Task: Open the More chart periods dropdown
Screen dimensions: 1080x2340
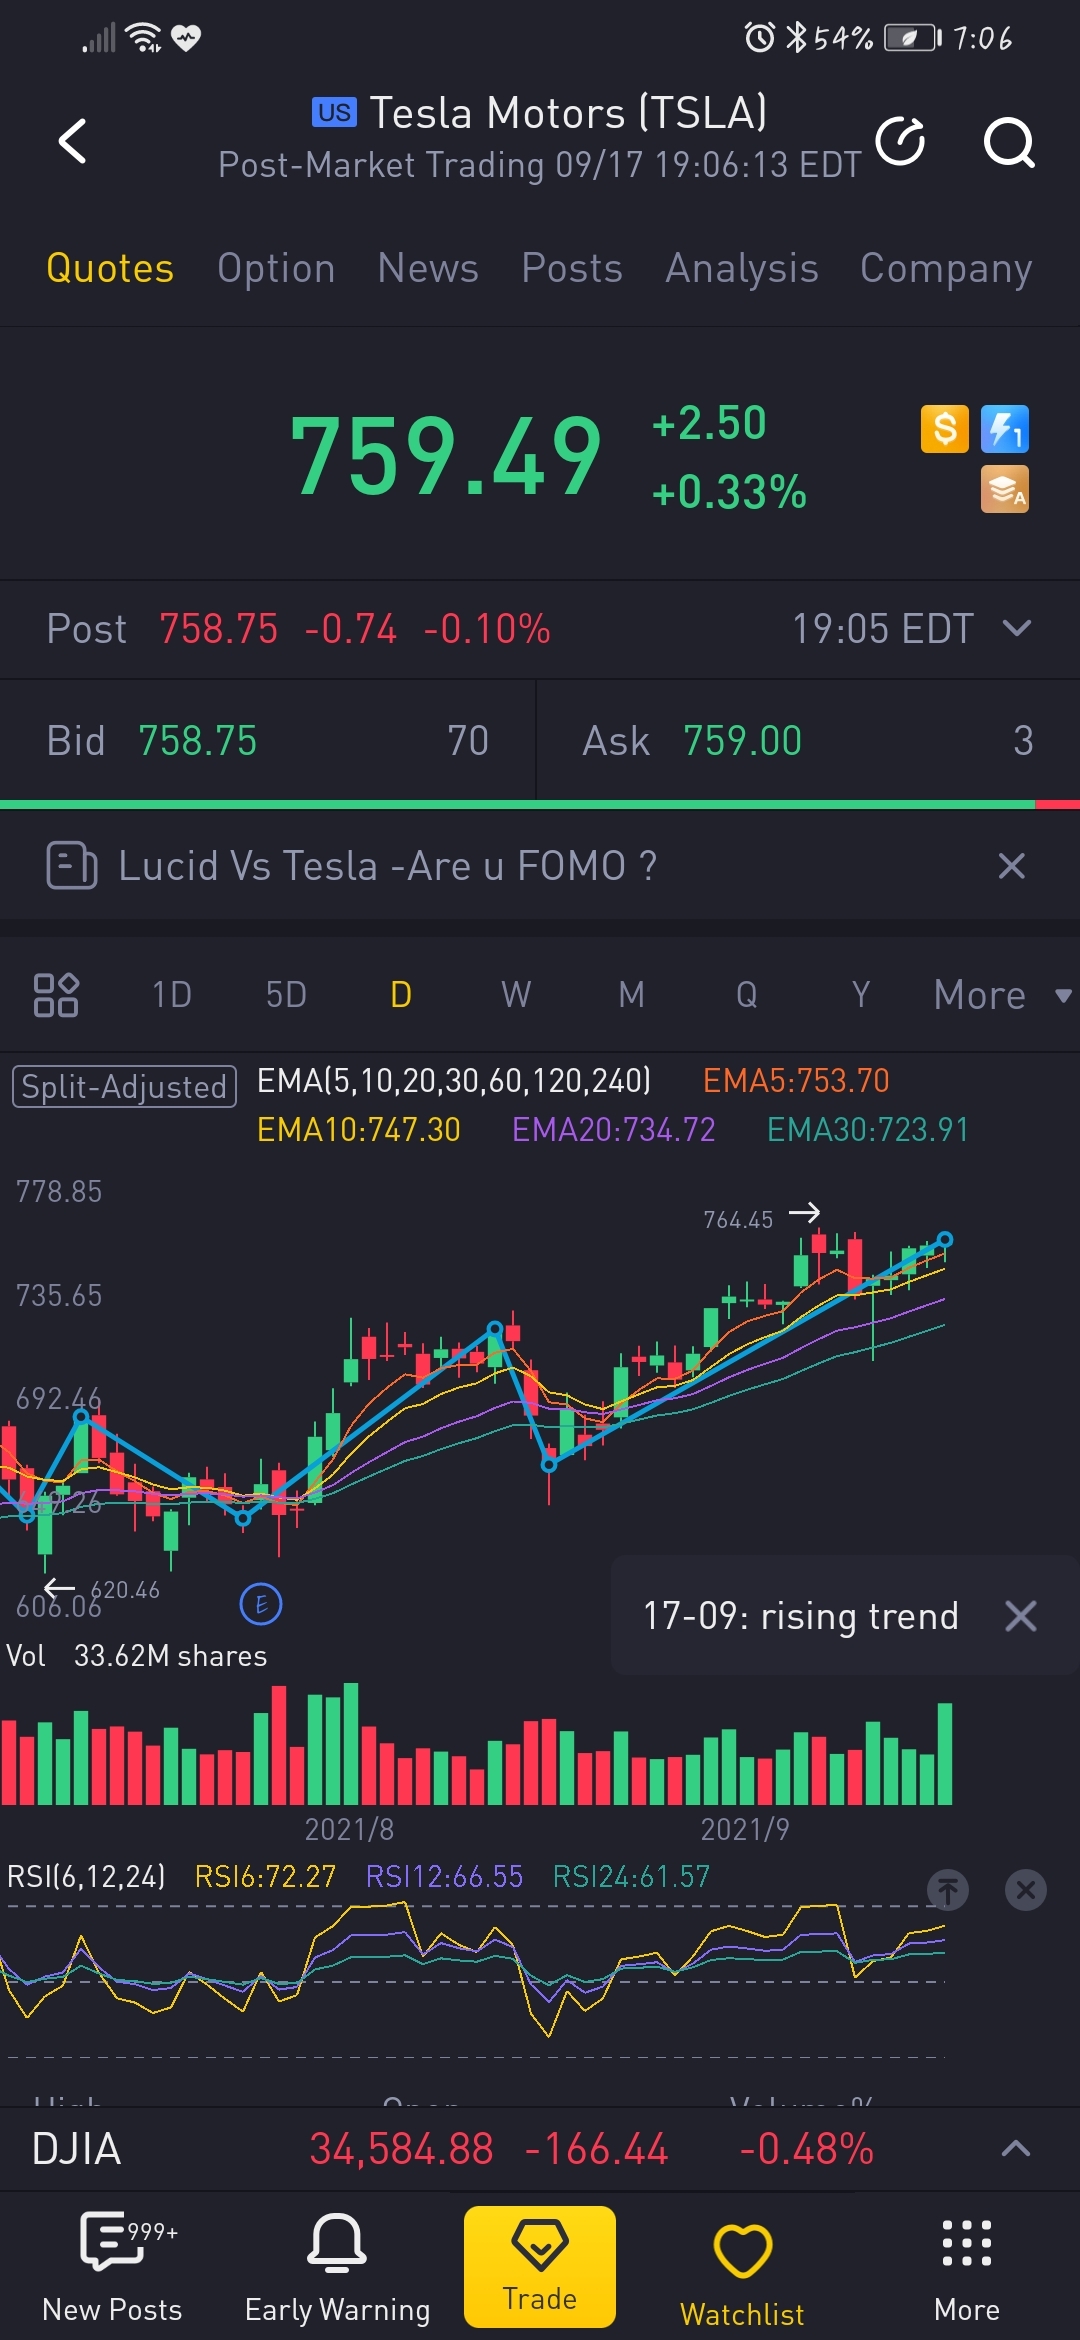Action: (1000, 995)
